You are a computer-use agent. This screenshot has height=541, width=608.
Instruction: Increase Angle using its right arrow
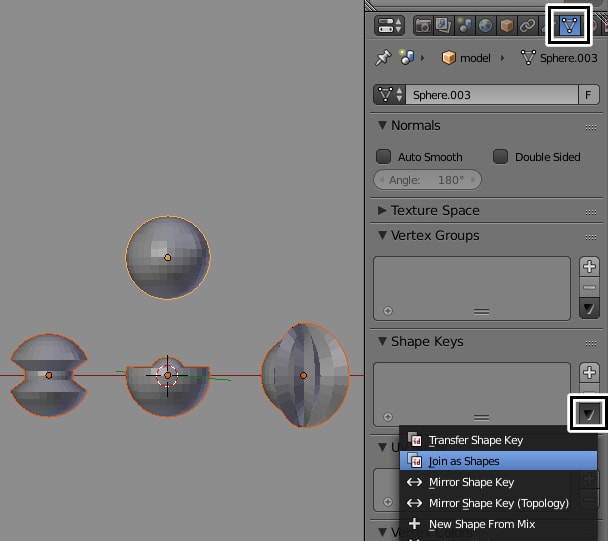coord(473,180)
